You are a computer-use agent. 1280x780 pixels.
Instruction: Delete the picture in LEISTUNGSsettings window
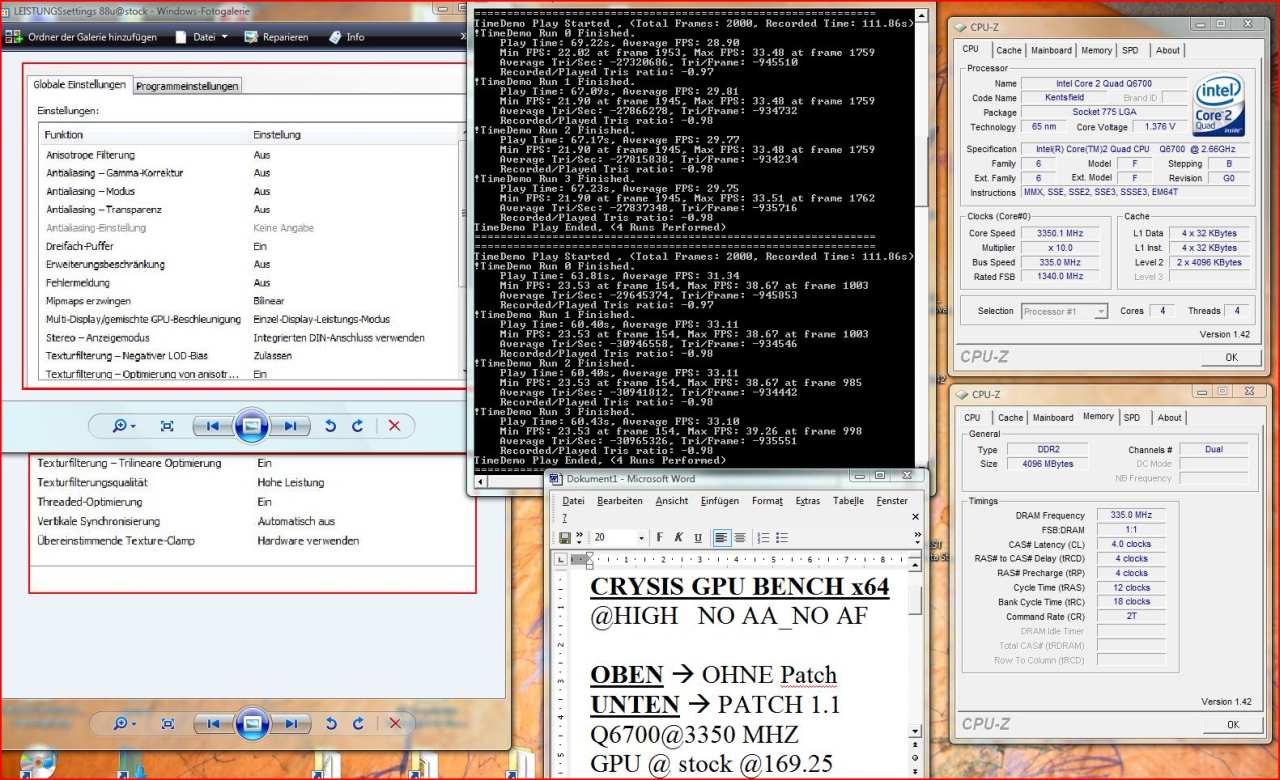[x=394, y=426]
